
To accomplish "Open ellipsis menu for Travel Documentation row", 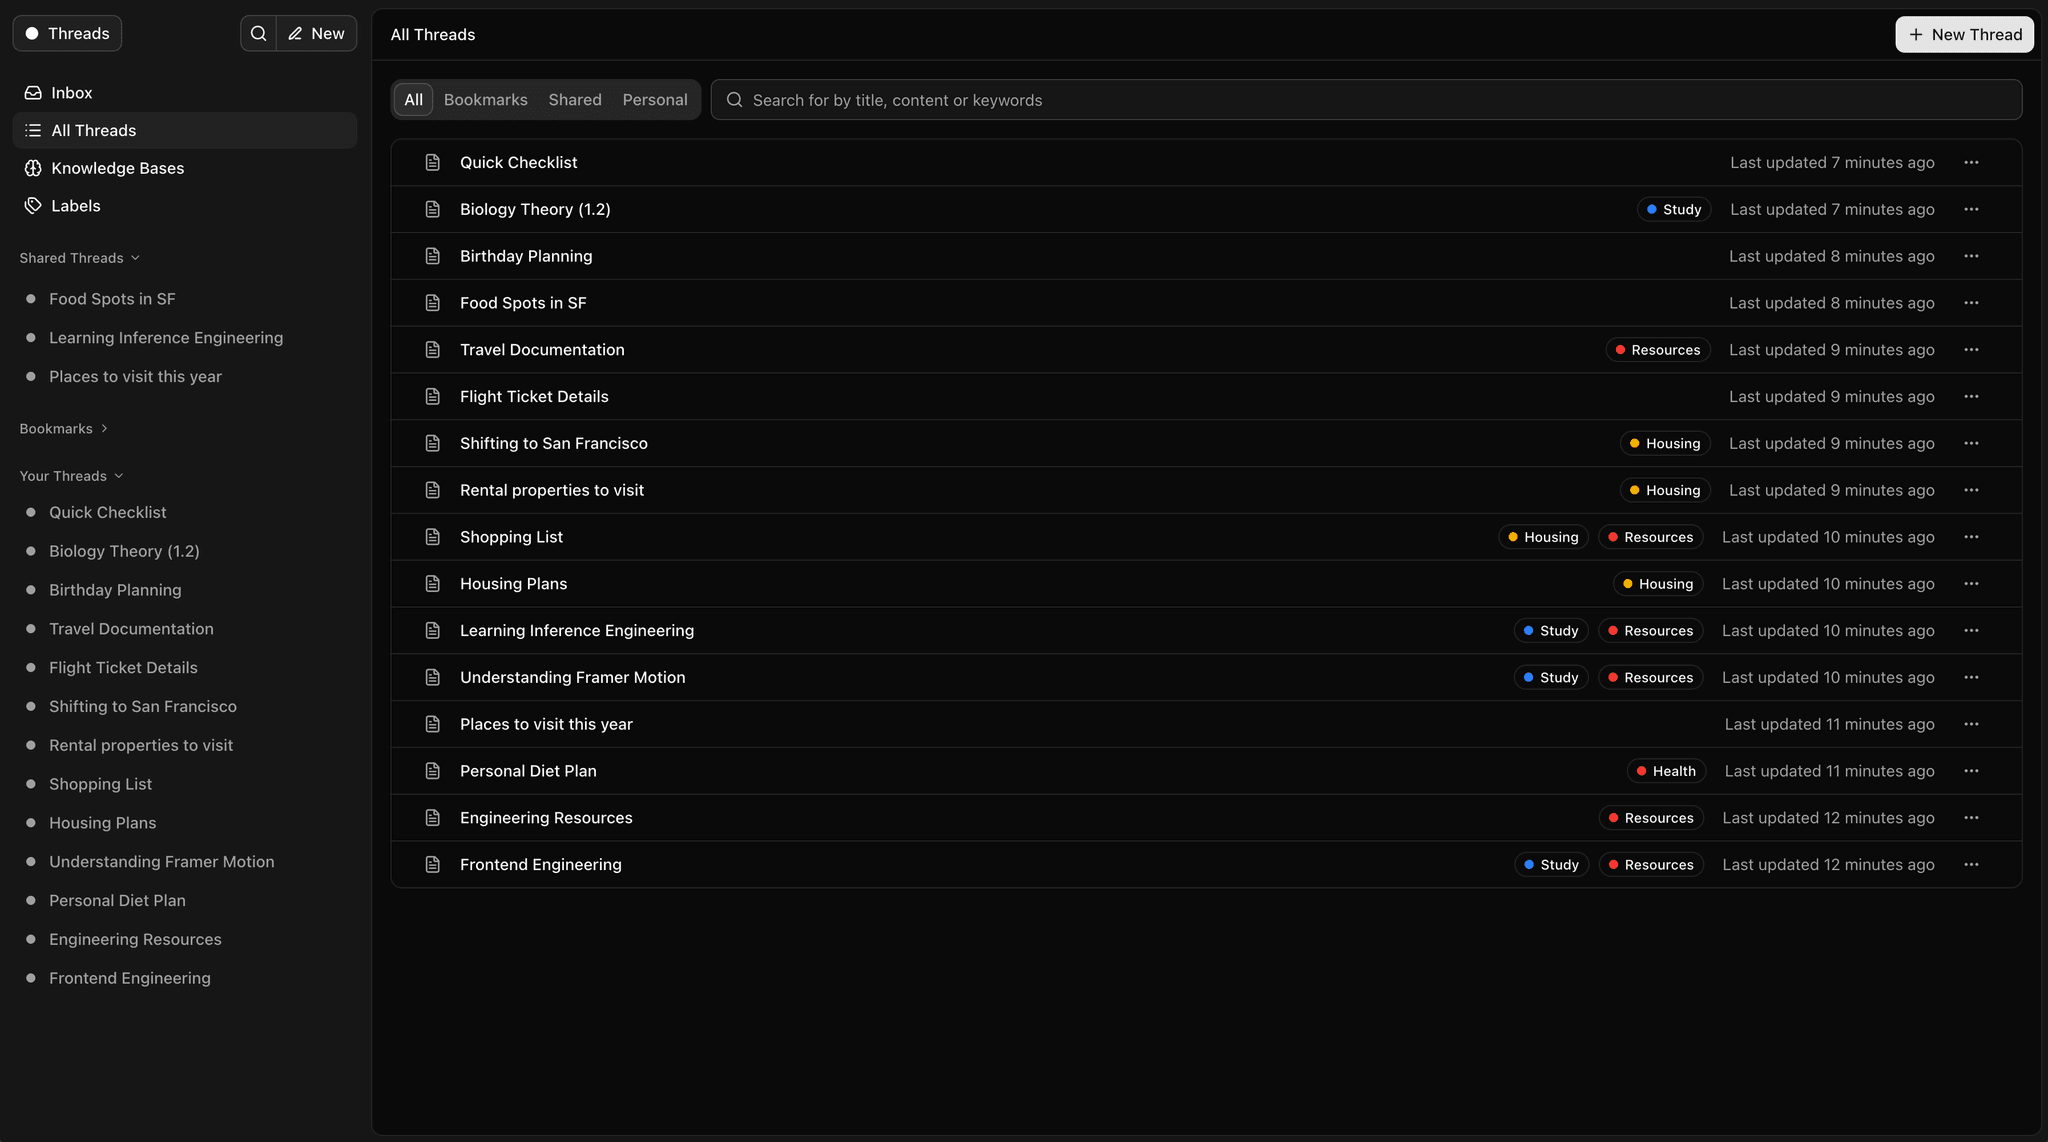I will coord(1971,350).
